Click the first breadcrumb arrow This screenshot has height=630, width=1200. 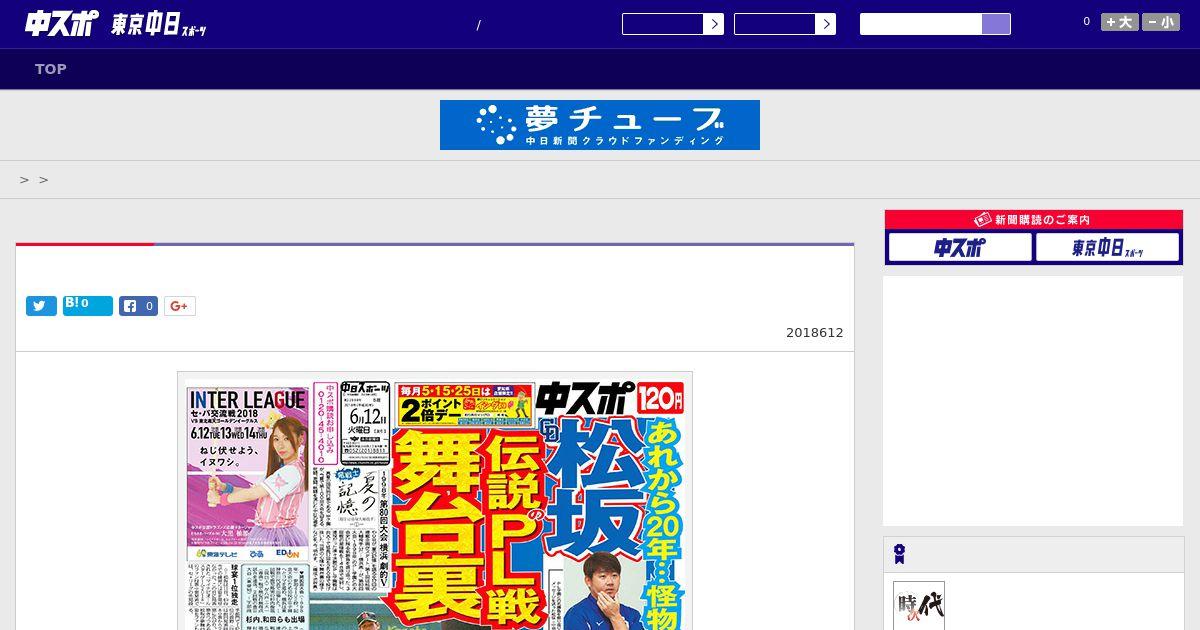(x=24, y=180)
